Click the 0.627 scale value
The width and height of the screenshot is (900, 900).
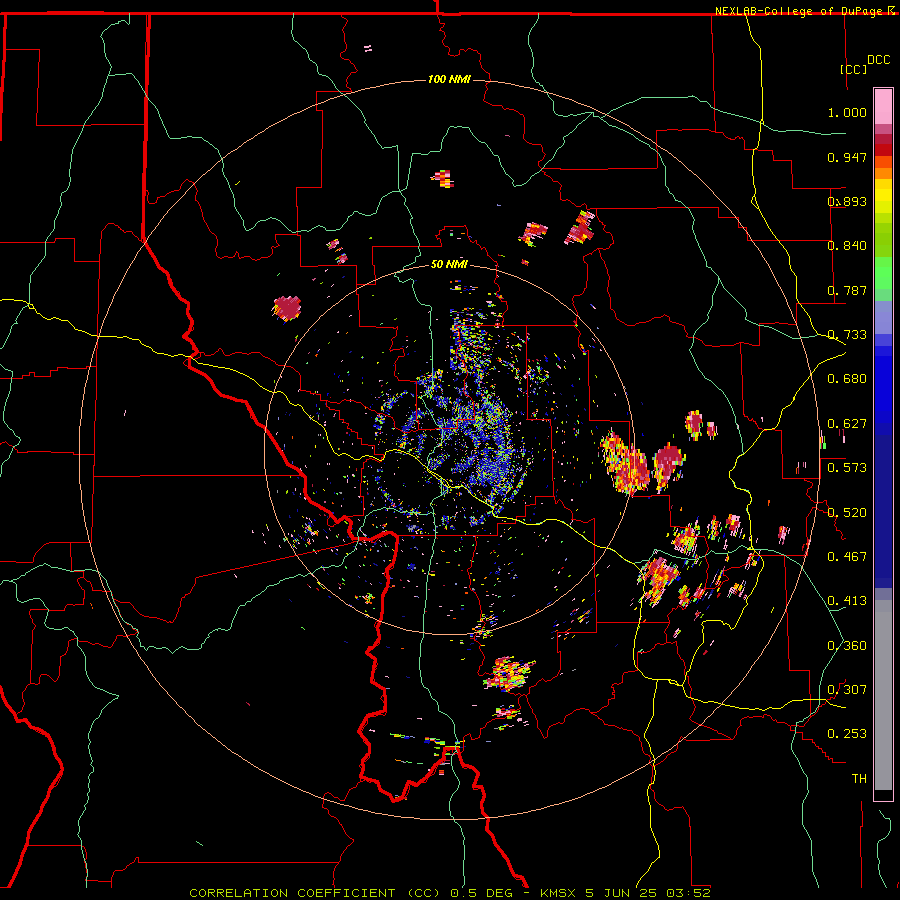coord(847,424)
